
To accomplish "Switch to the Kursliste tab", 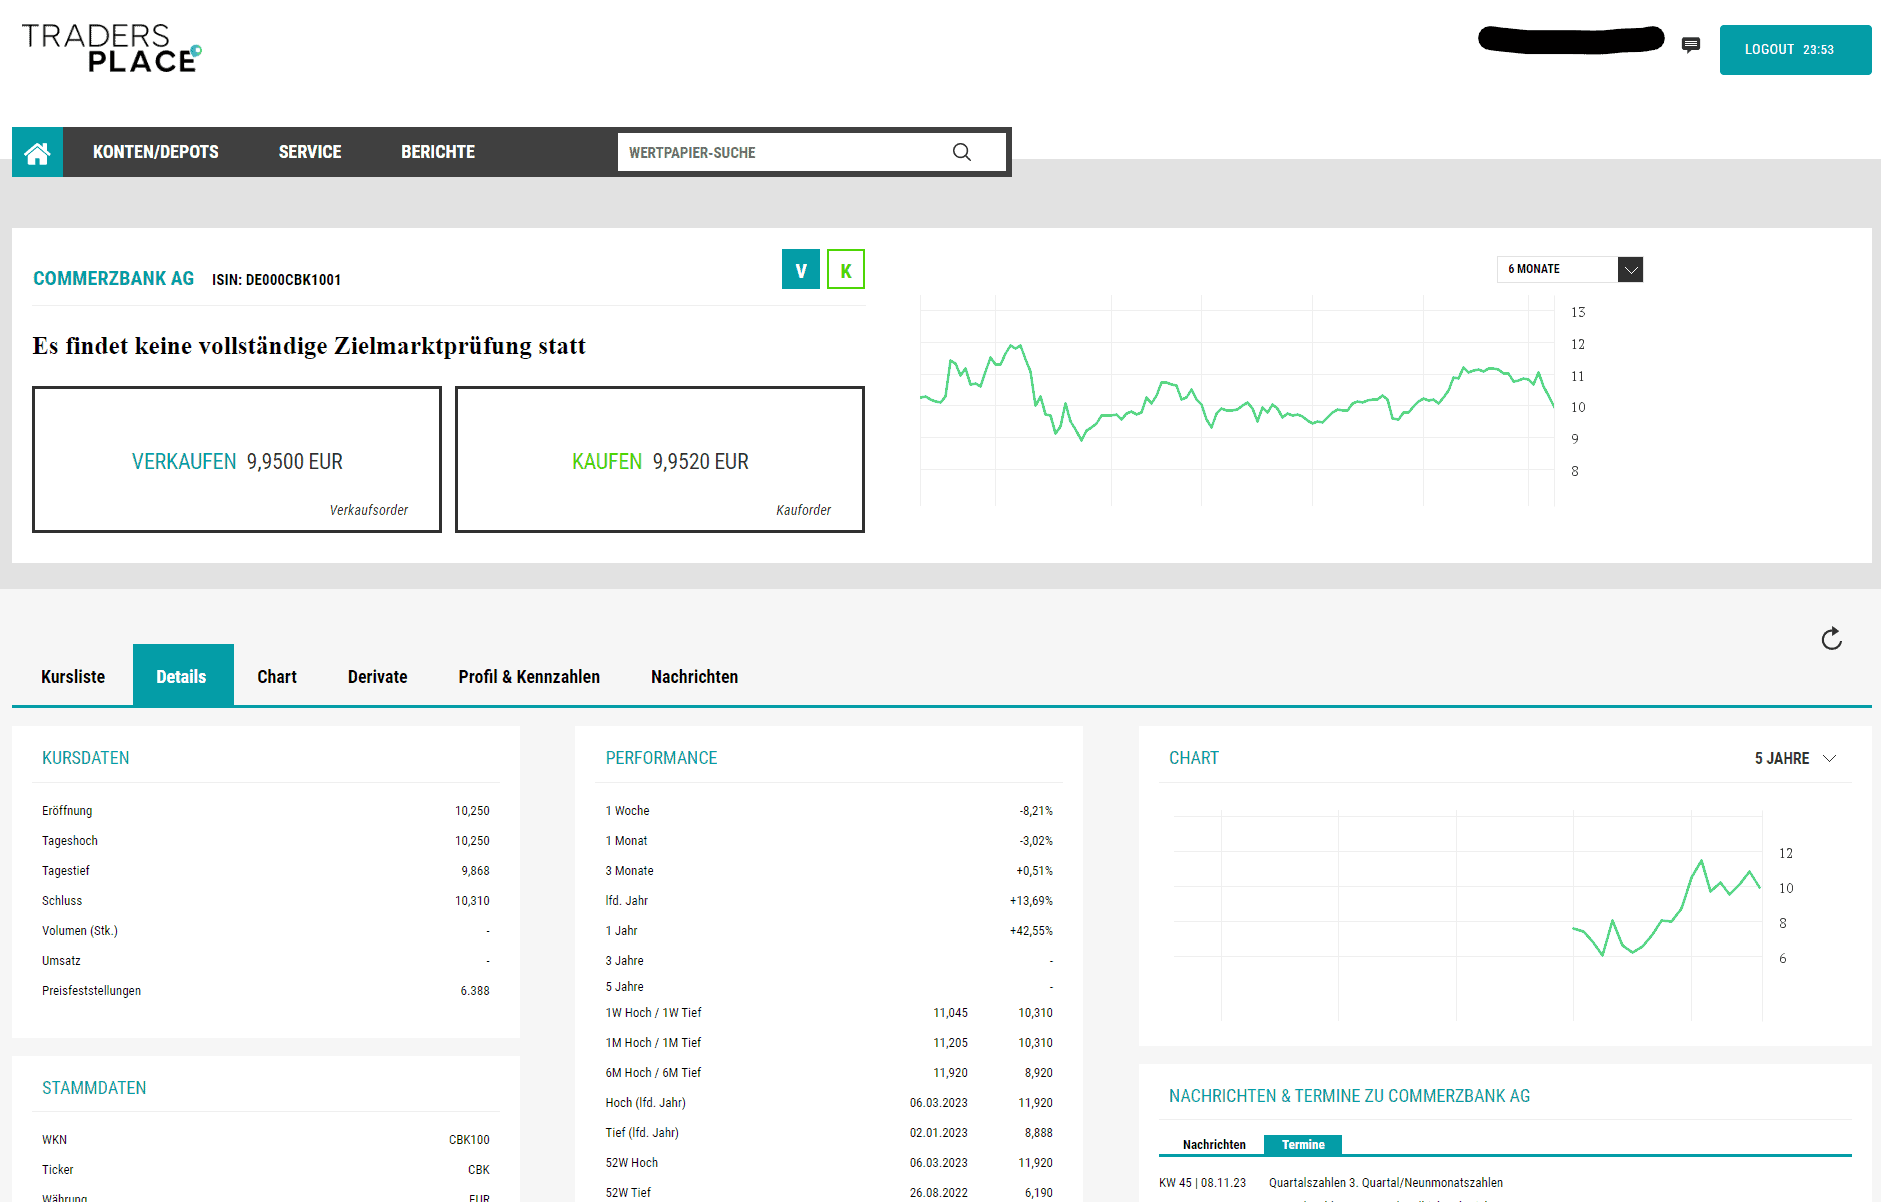I will (x=73, y=677).
